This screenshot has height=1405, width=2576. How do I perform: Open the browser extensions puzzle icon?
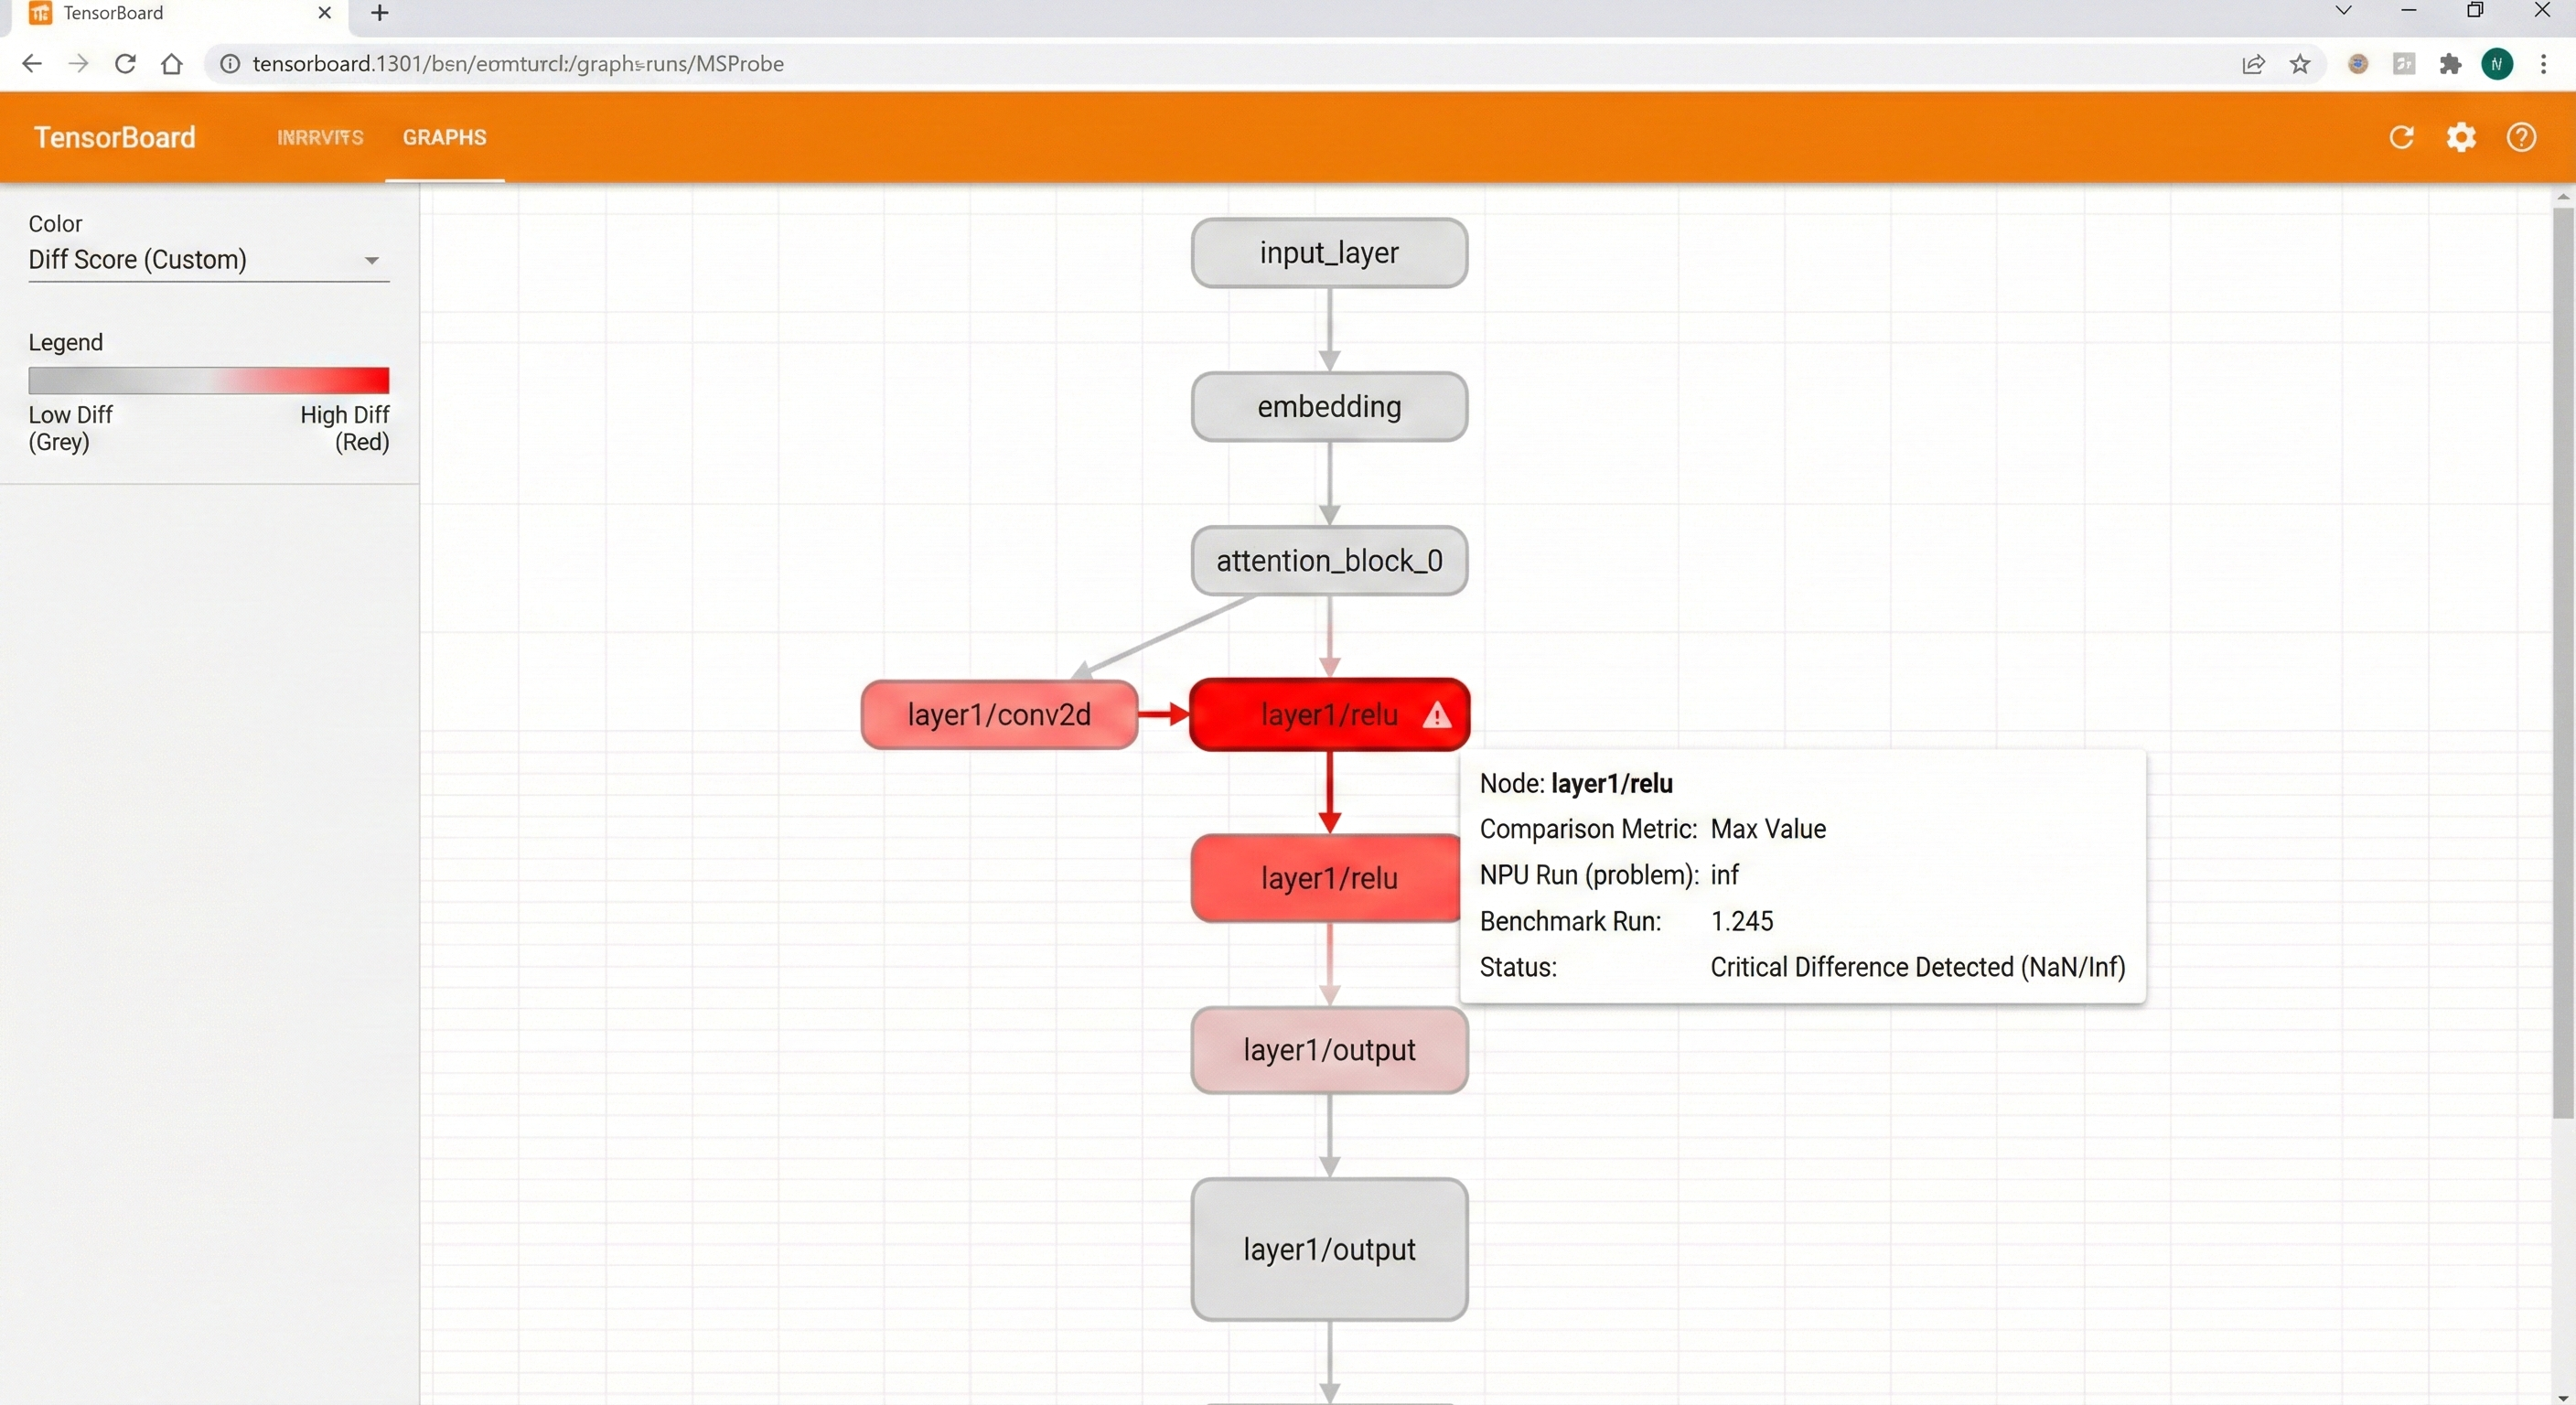[x=2450, y=64]
